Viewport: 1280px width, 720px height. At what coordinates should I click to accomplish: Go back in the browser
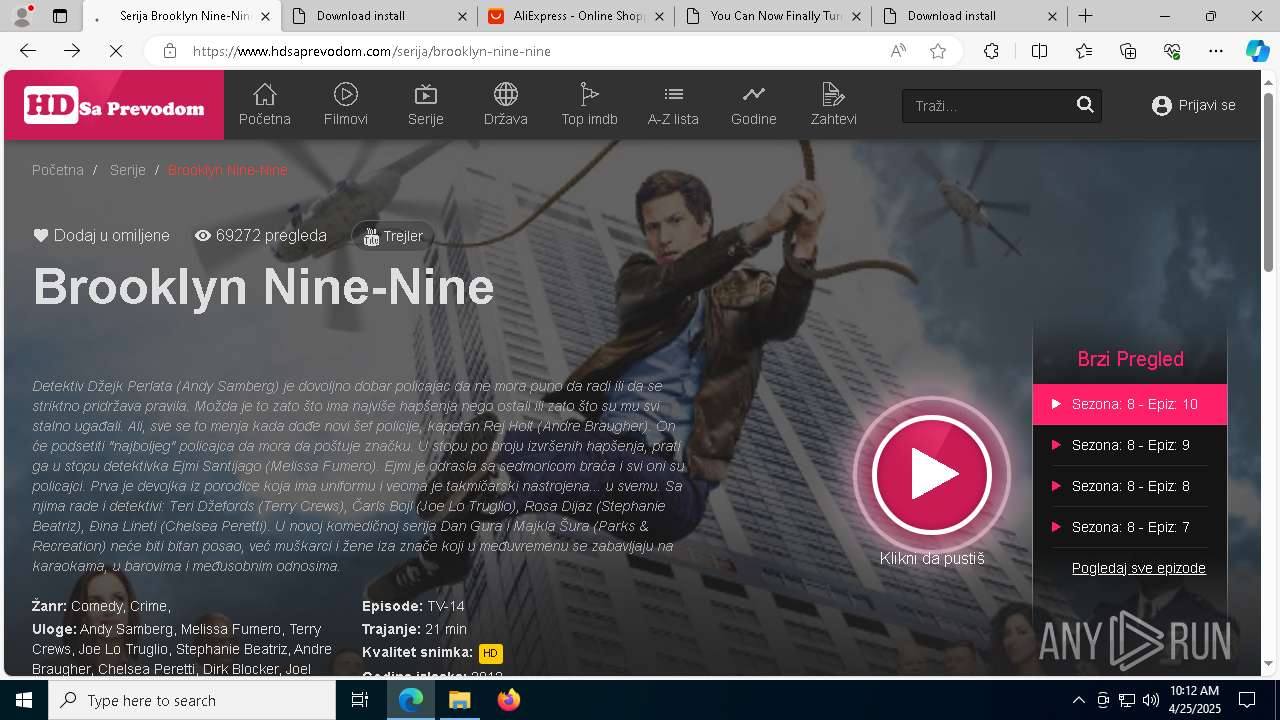(x=28, y=51)
